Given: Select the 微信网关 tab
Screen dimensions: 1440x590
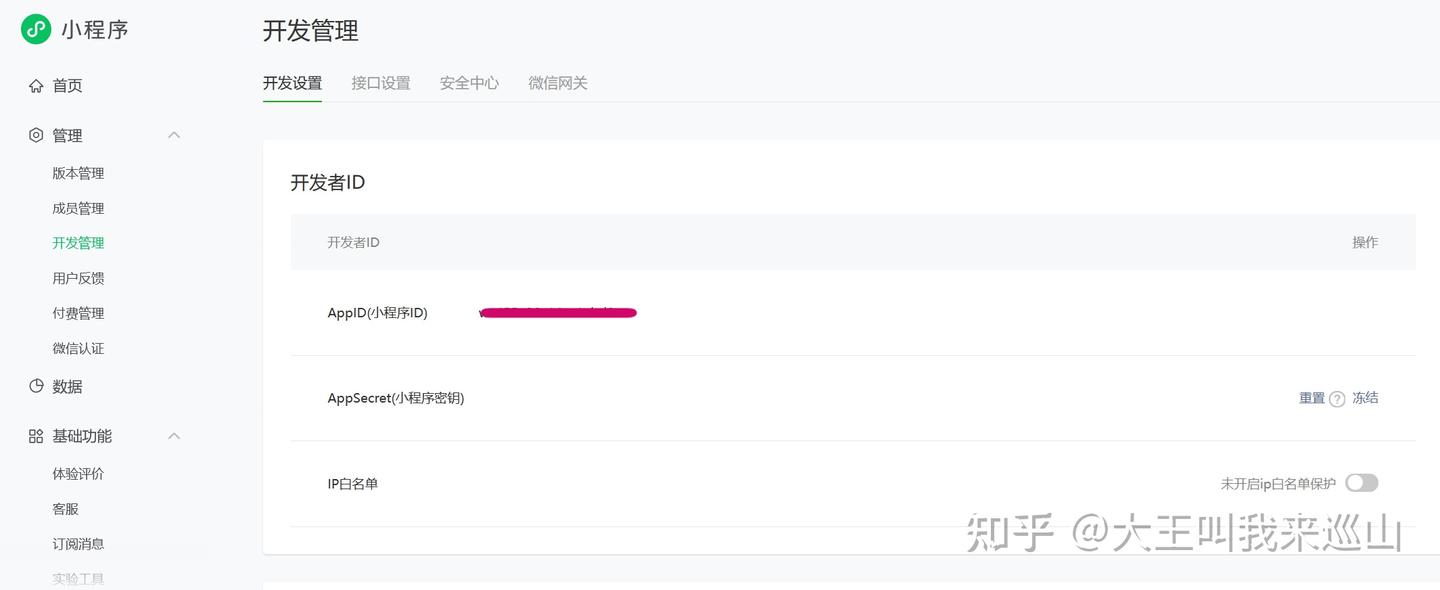Looking at the screenshot, I should tap(558, 83).
